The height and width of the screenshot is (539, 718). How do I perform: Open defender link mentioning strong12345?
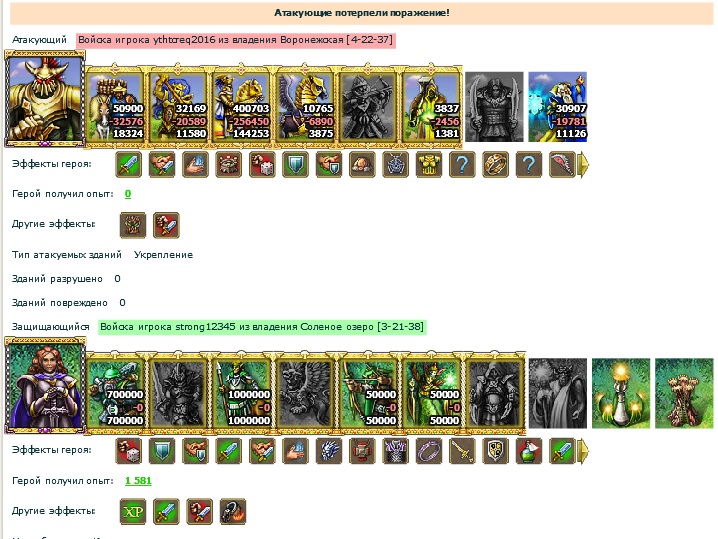[x=262, y=327]
